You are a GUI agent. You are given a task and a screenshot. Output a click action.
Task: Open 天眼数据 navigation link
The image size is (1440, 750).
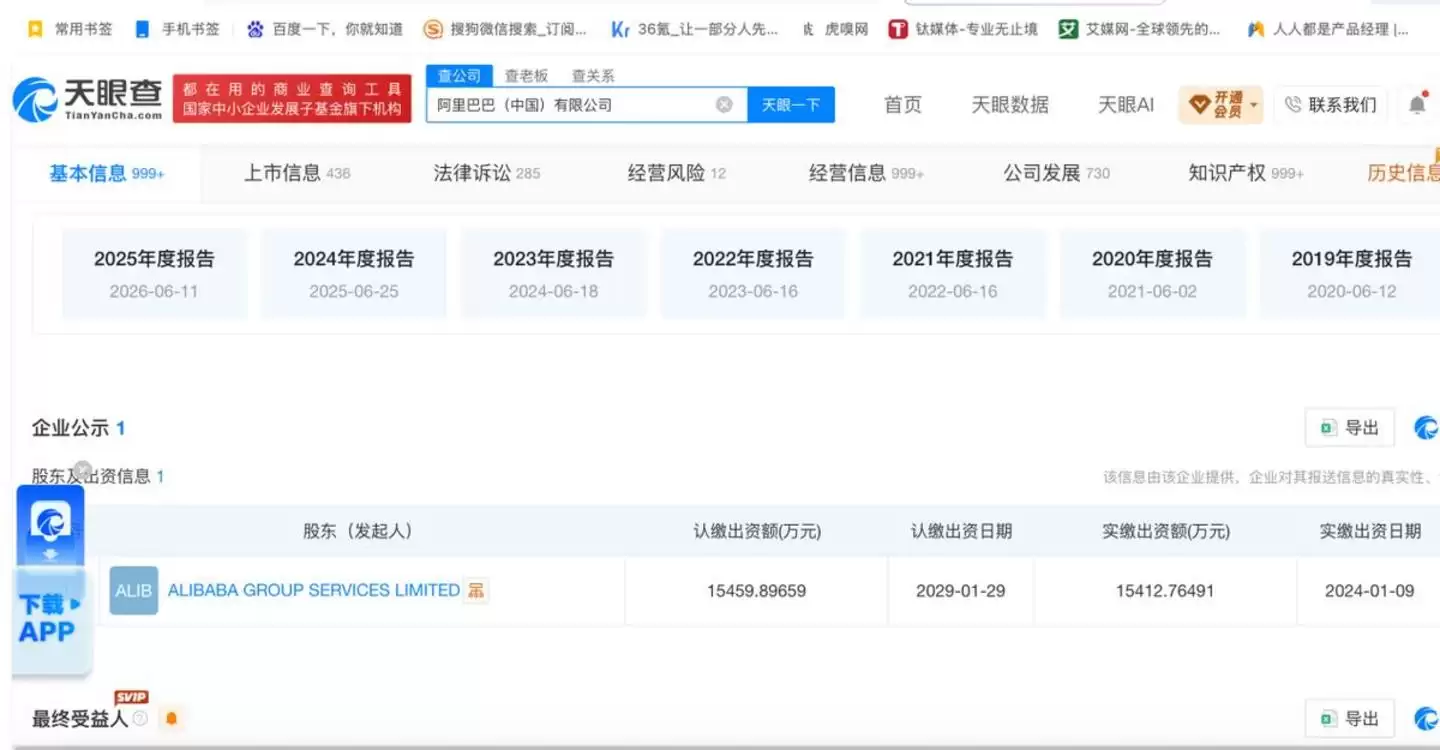[1010, 105]
